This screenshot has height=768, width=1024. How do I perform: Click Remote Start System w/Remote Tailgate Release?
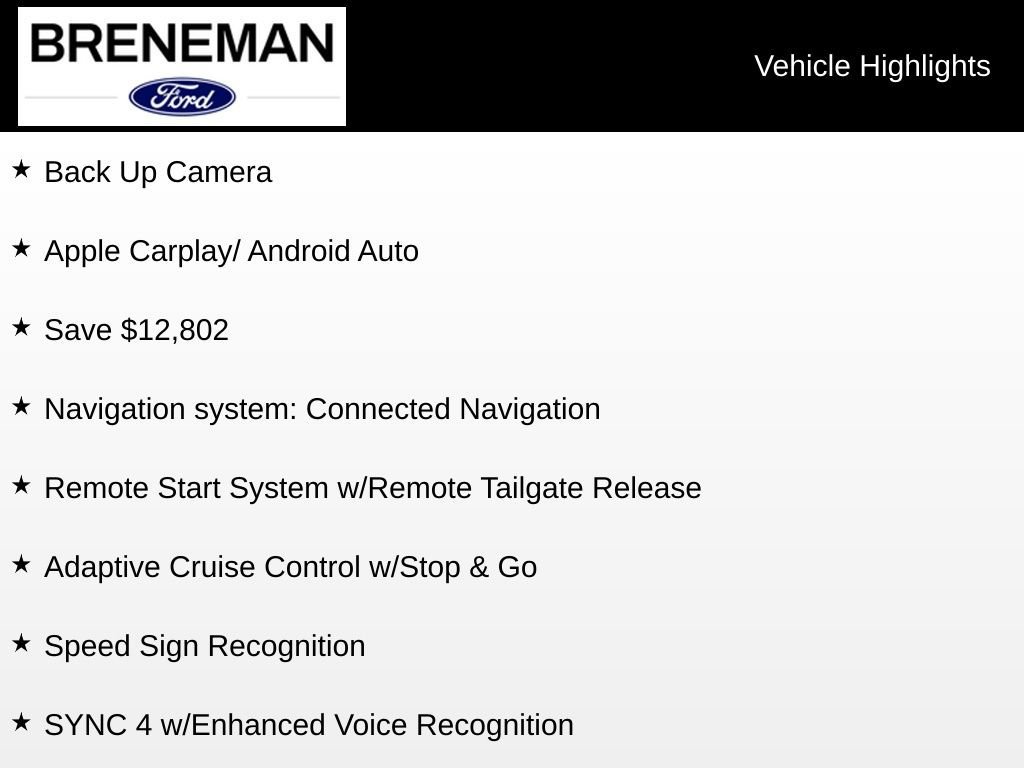click(x=373, y=488)
